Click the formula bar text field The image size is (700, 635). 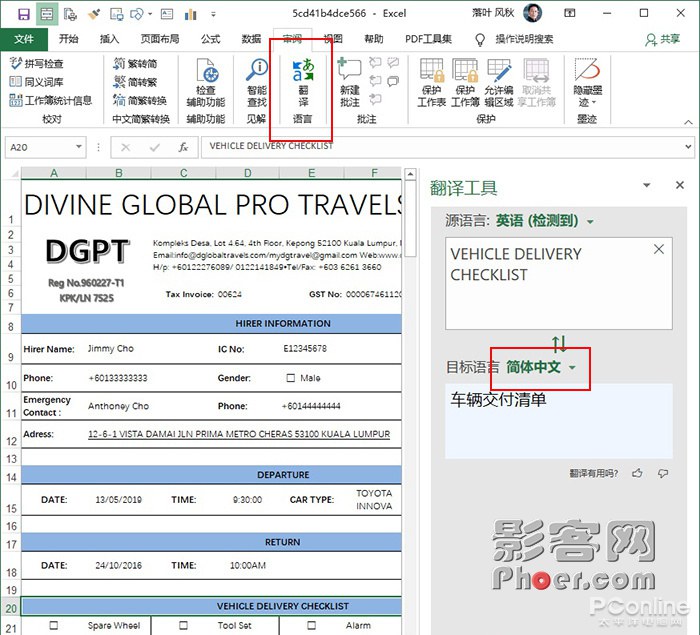tap(442, 146)
